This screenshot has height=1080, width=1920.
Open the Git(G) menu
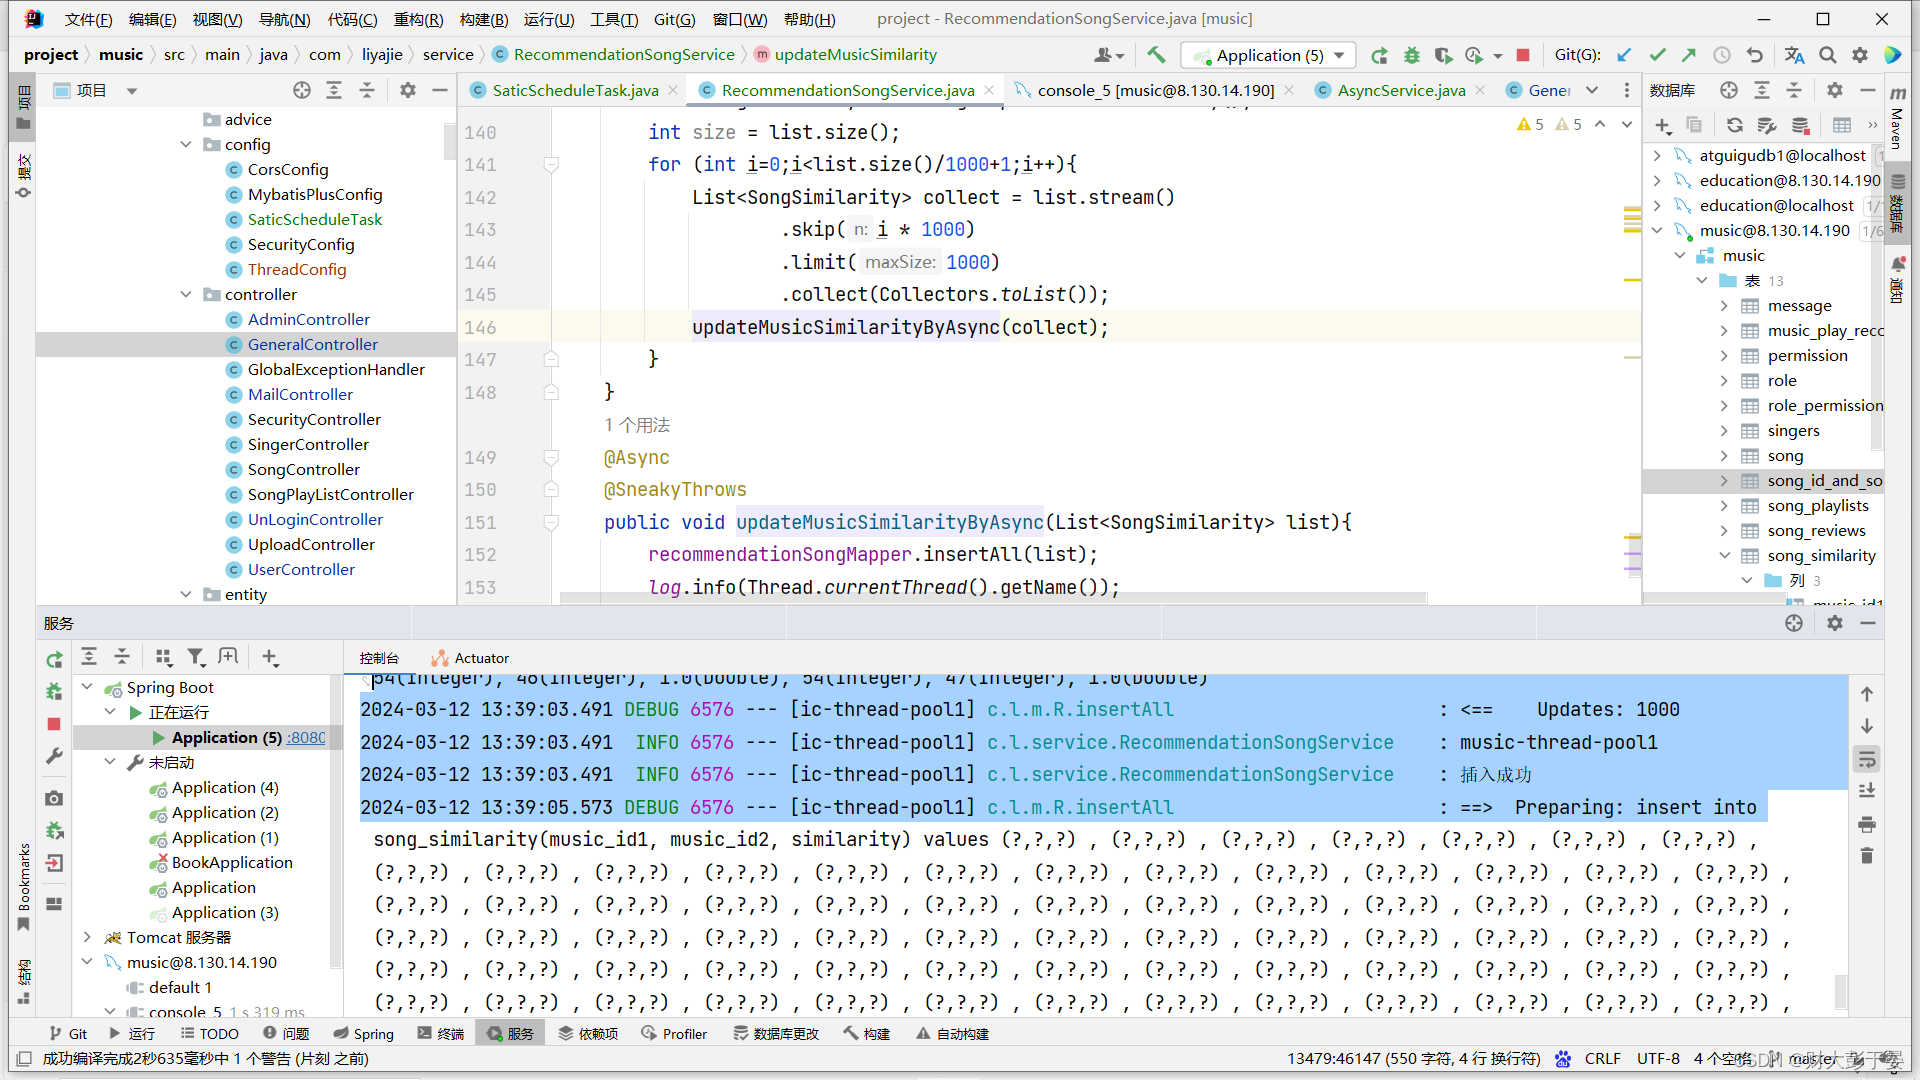point(674,19)
